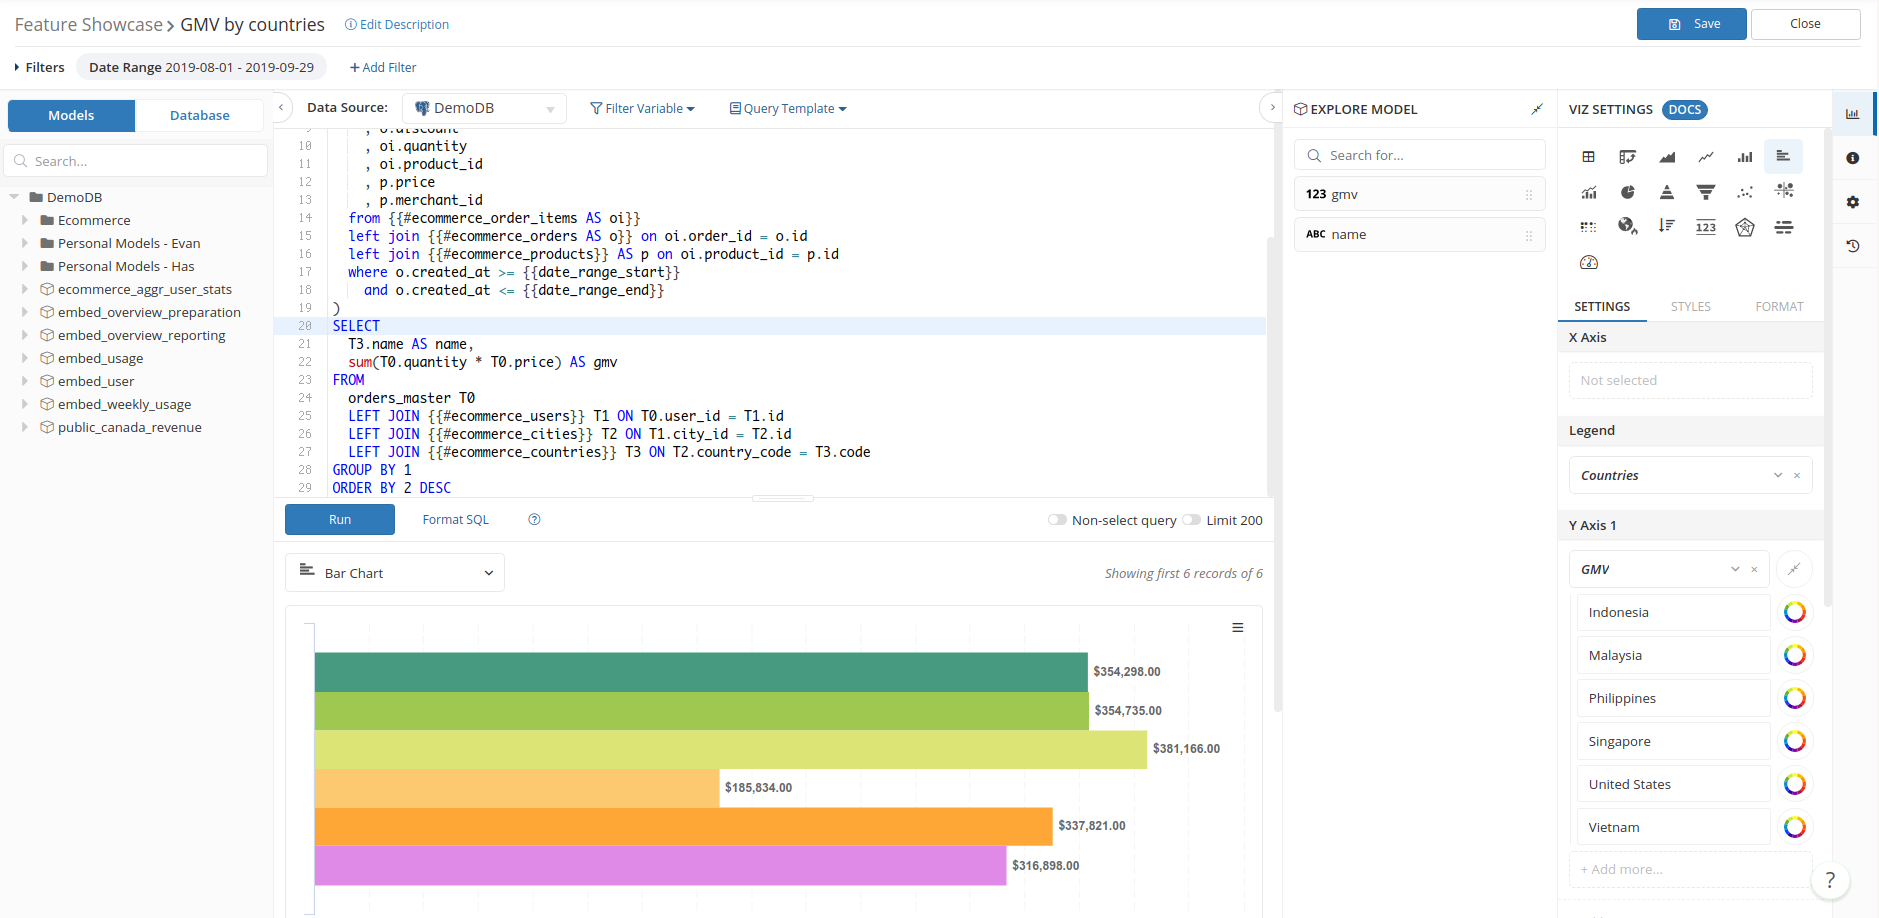1879x918 pixels.
Task: Toggle the Non-select query switch
Action: (1058, 519)
